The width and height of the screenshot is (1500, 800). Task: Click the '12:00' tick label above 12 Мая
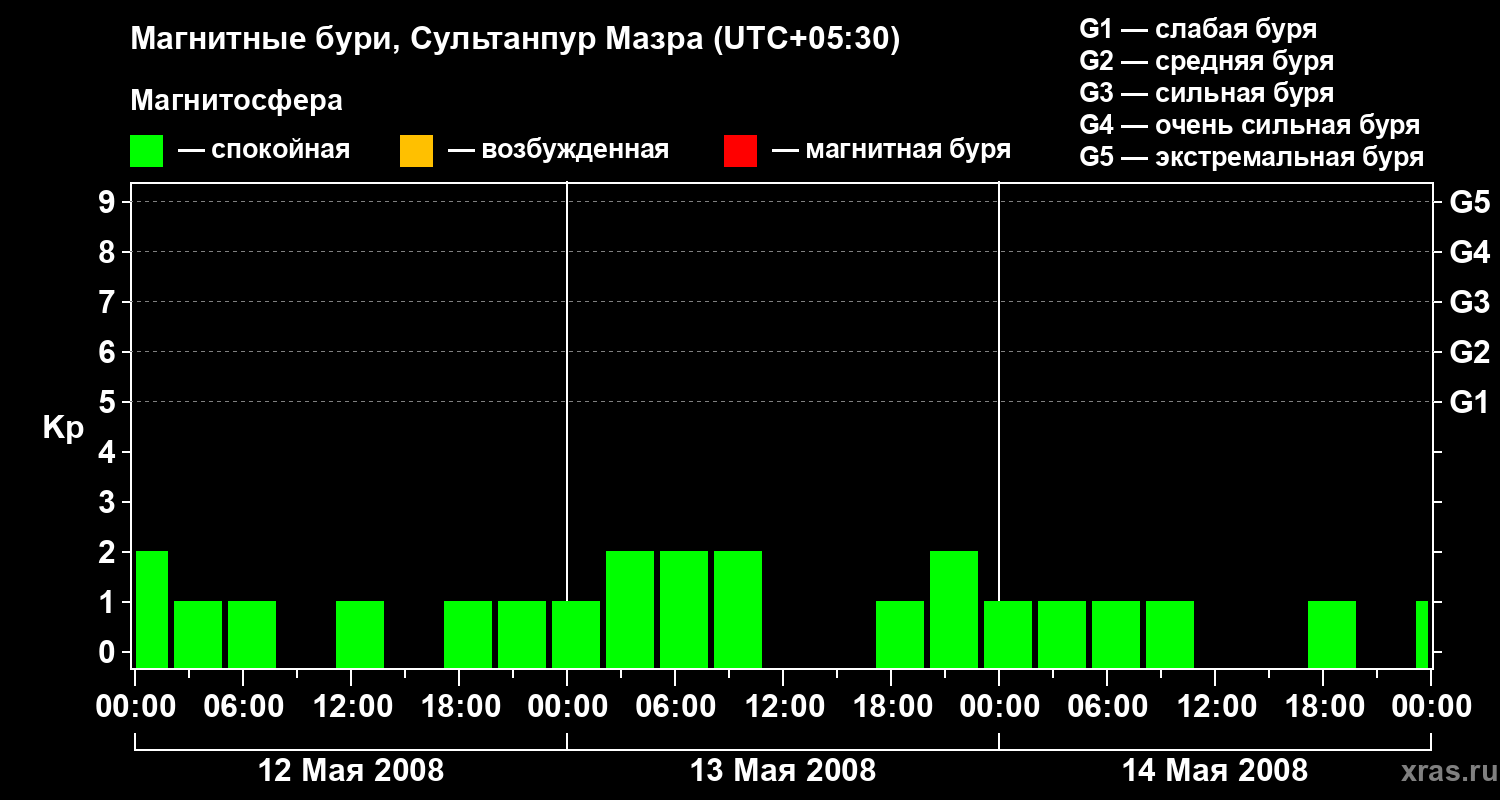[x=351, y=707]
